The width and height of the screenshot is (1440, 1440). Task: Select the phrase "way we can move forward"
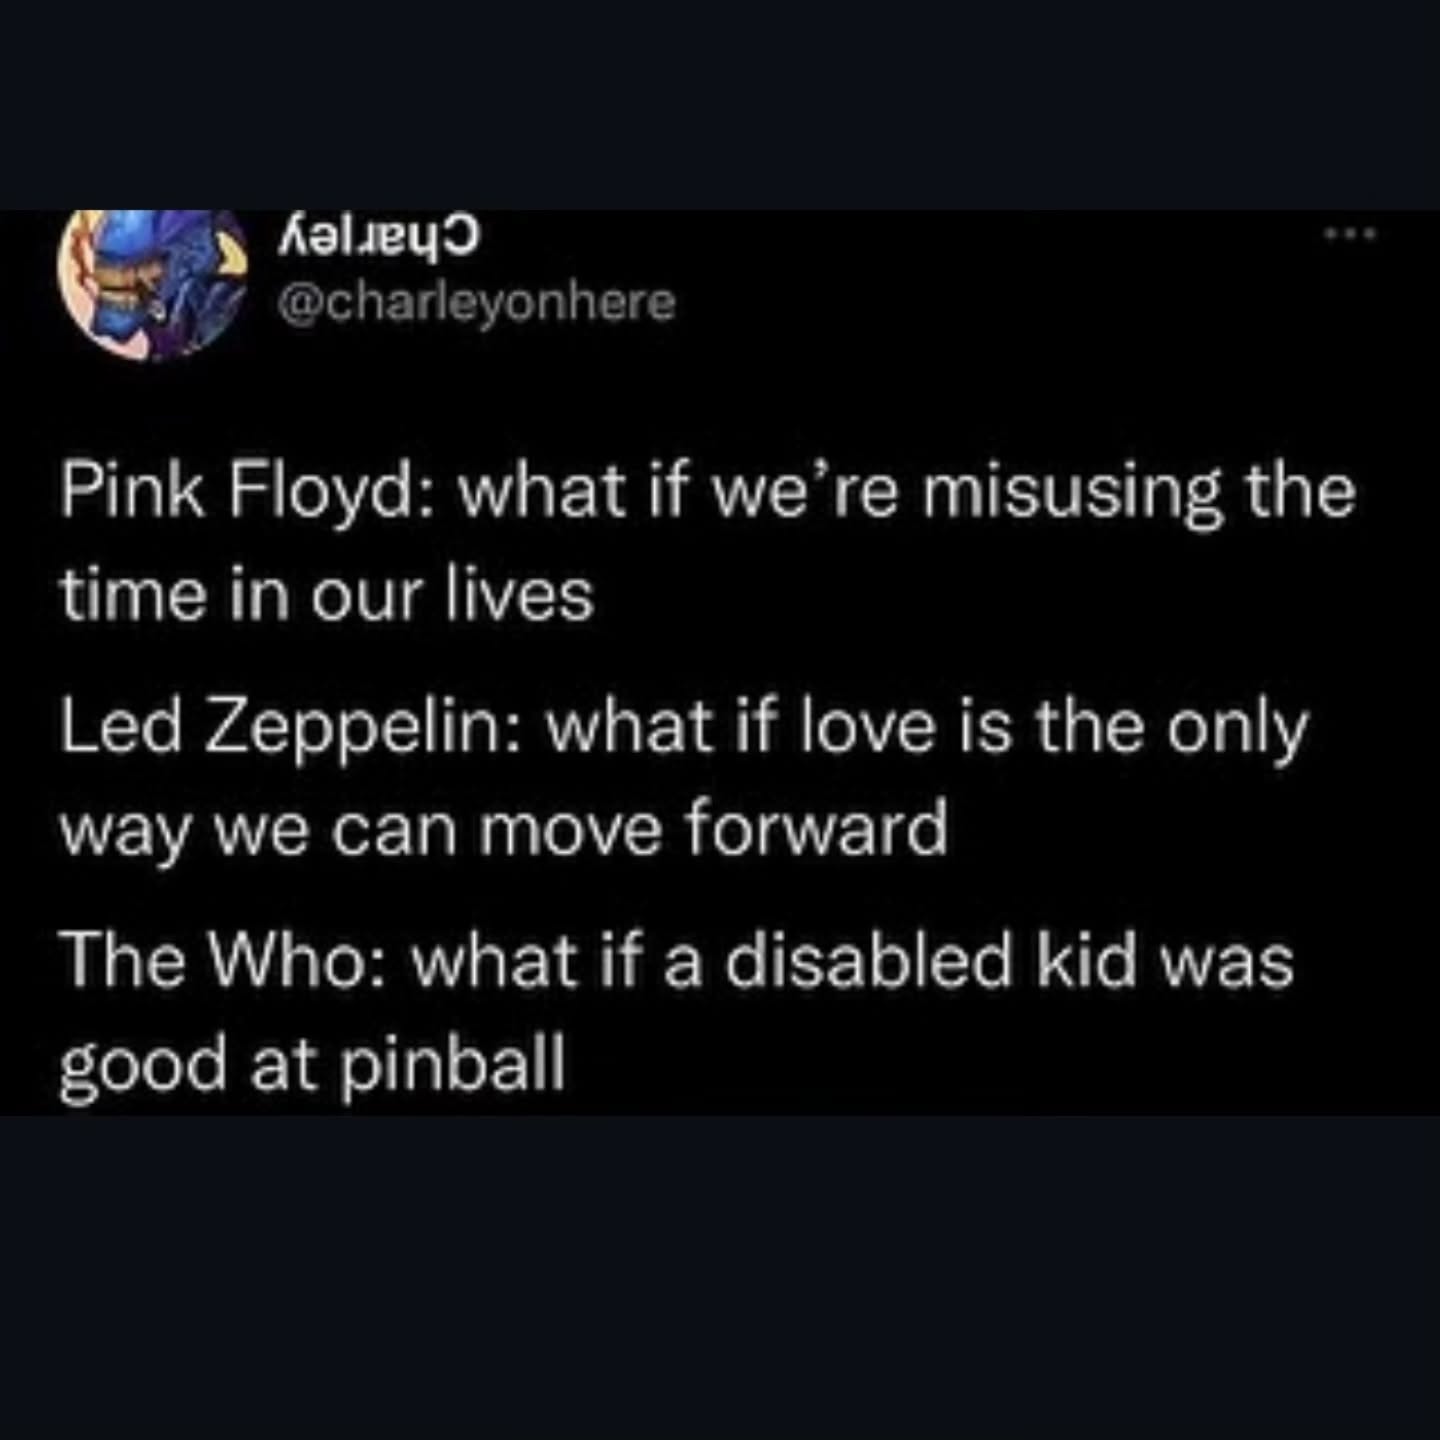pyautogui.click(x=504, y=830)
